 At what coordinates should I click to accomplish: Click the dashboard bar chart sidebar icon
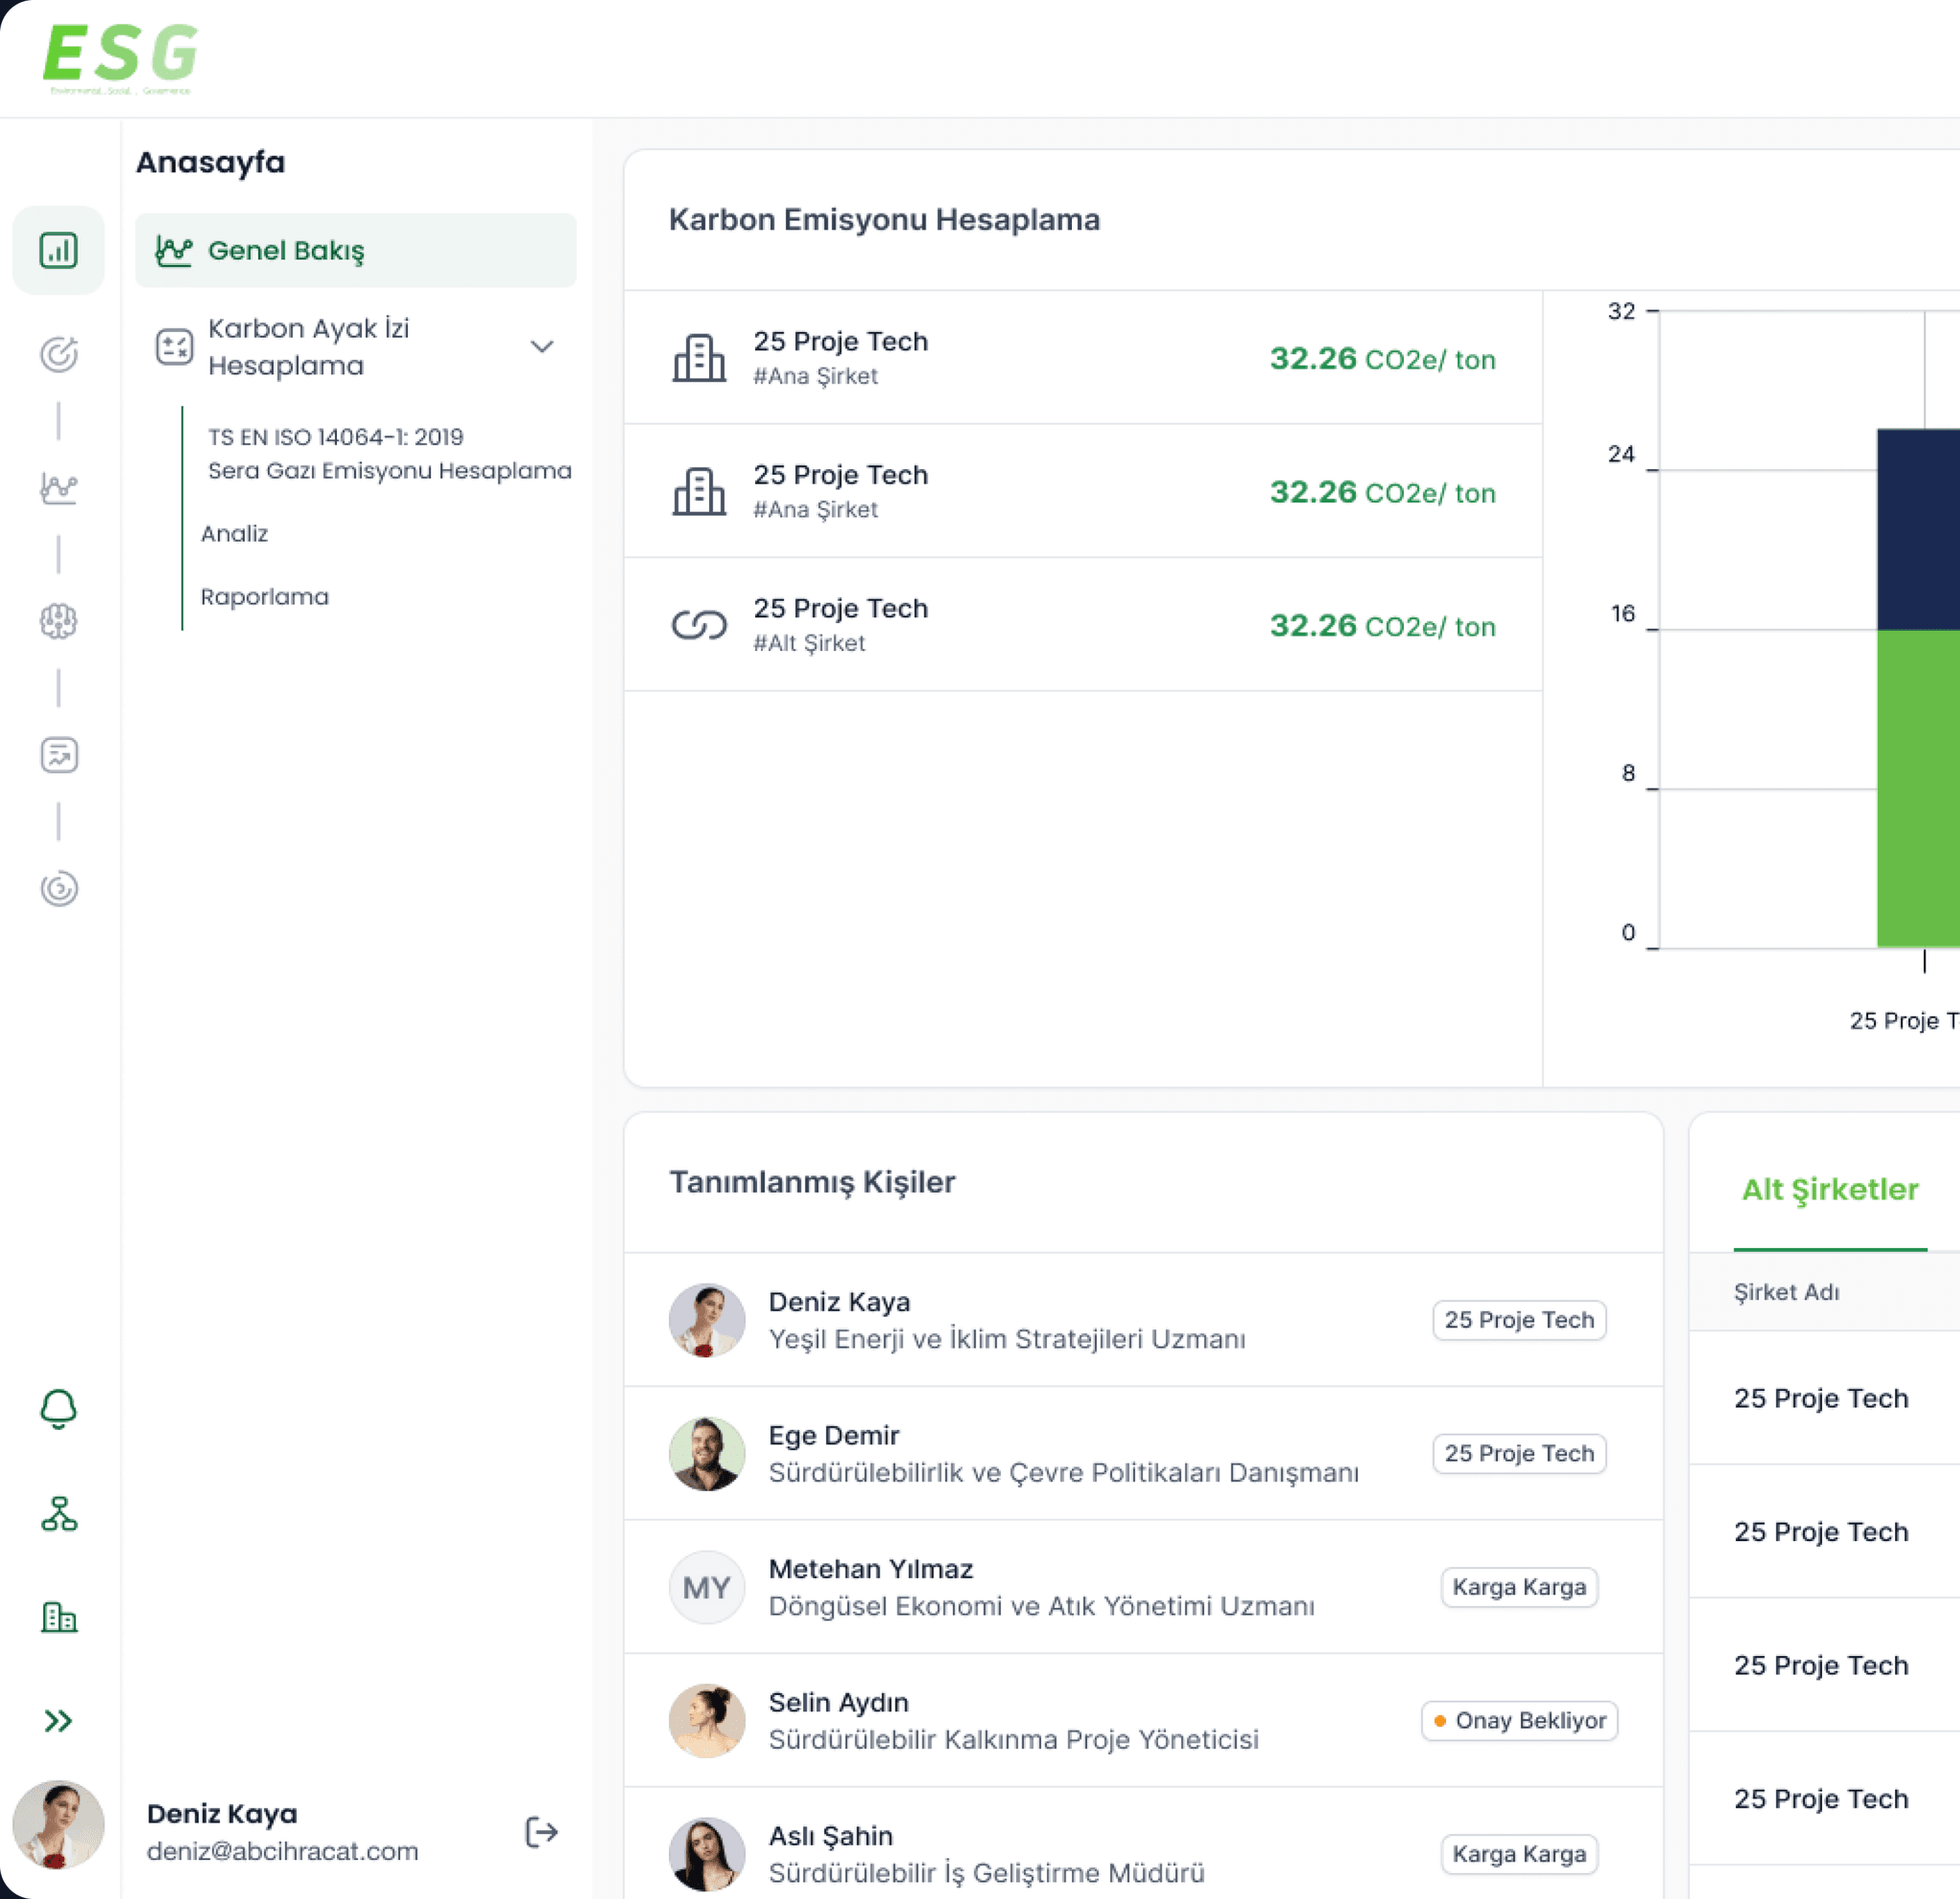(58, 250)
